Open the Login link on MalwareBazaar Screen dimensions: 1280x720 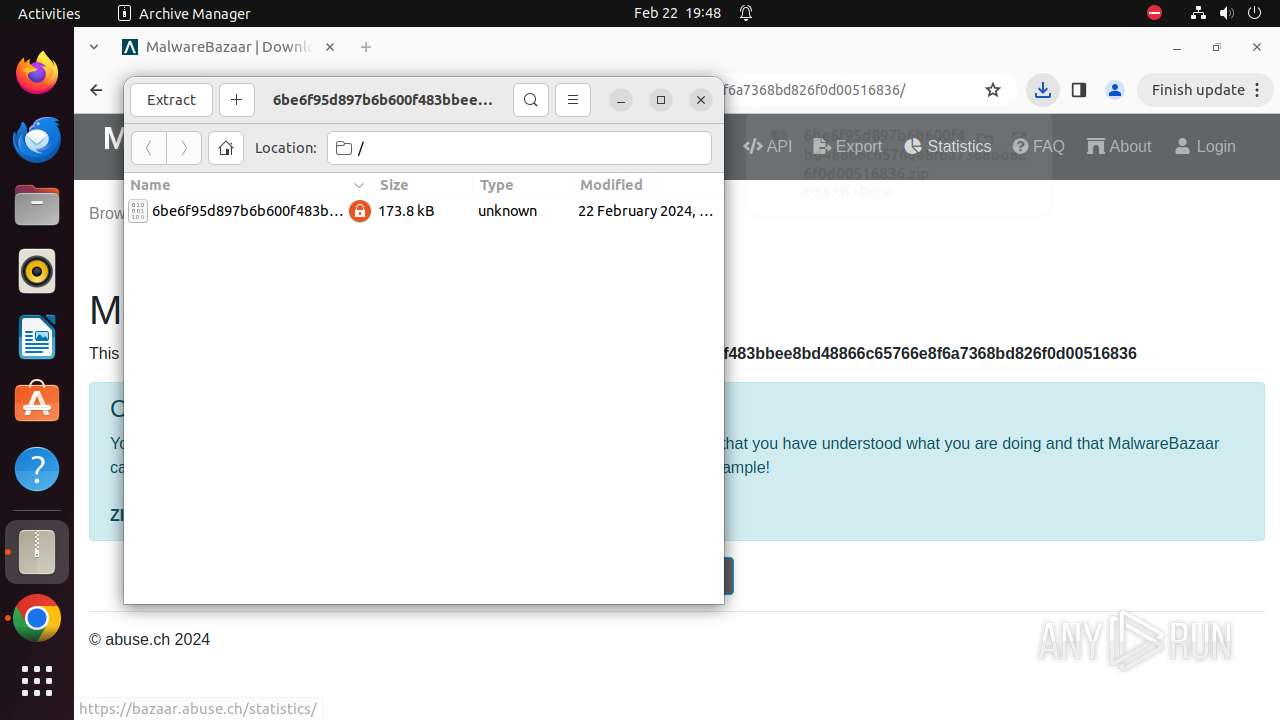pyautogui.click(x=1205, y=146)
